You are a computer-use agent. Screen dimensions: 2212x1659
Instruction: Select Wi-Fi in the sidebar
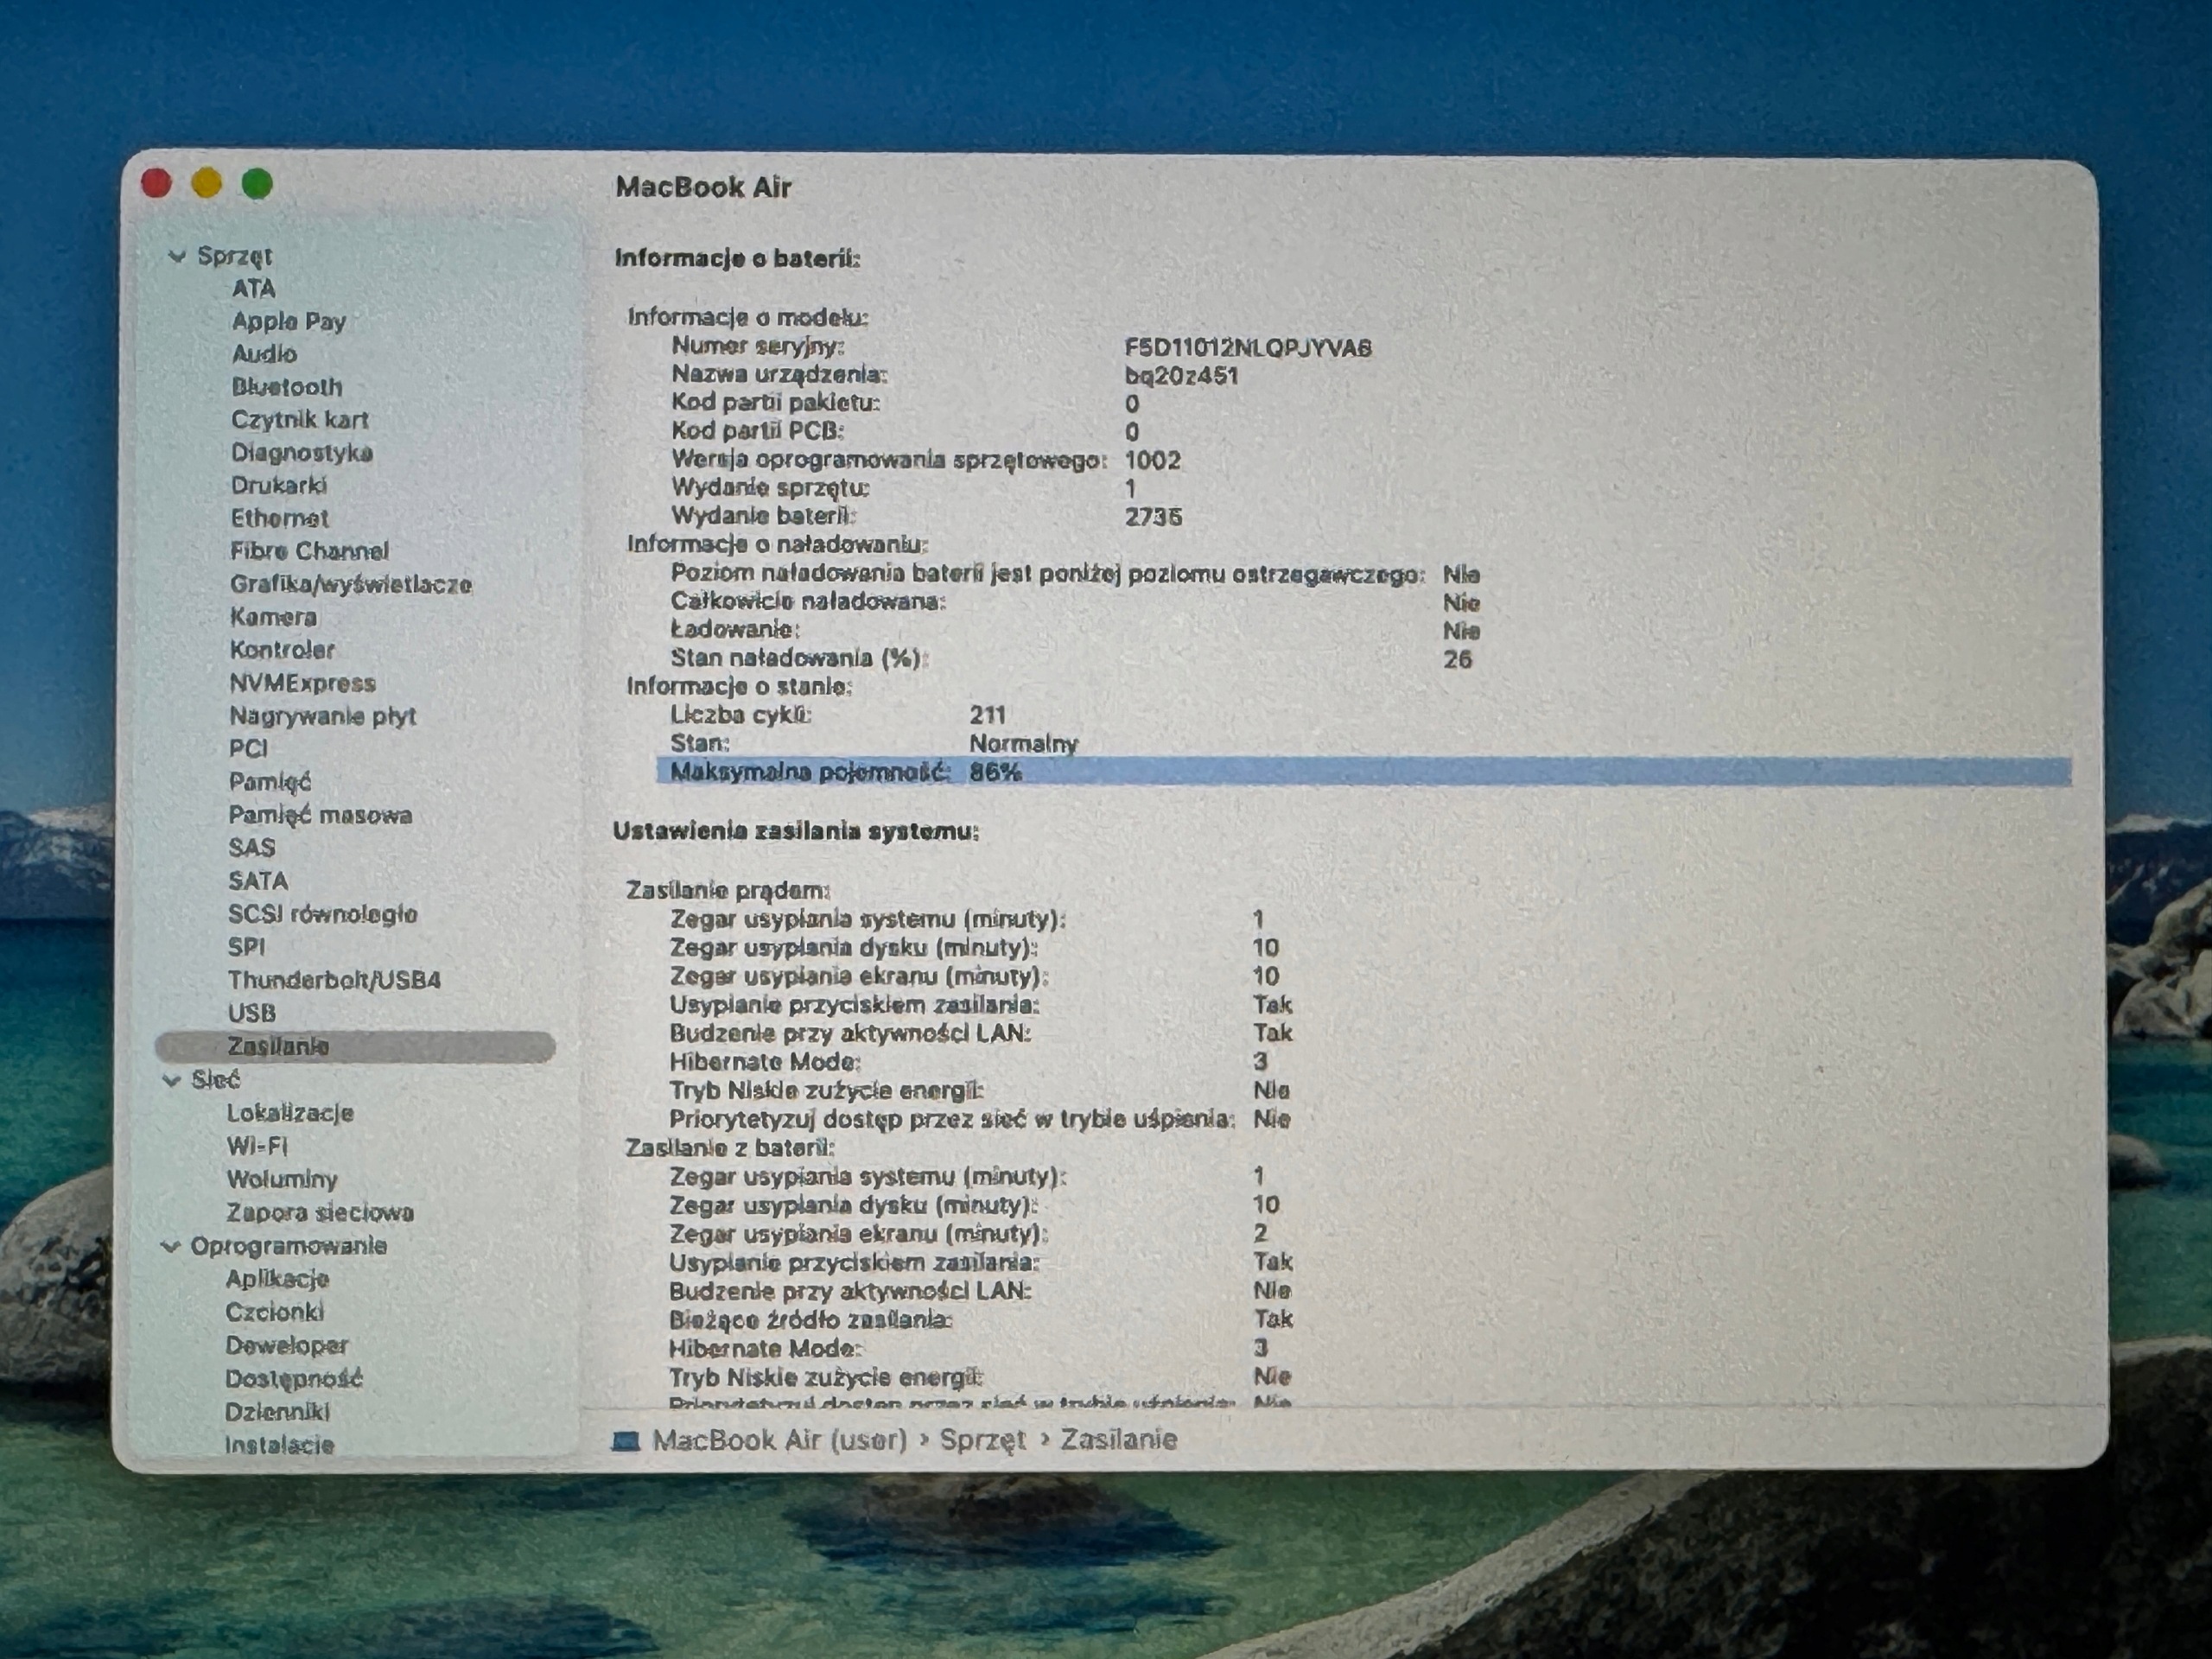point(257,1146)
